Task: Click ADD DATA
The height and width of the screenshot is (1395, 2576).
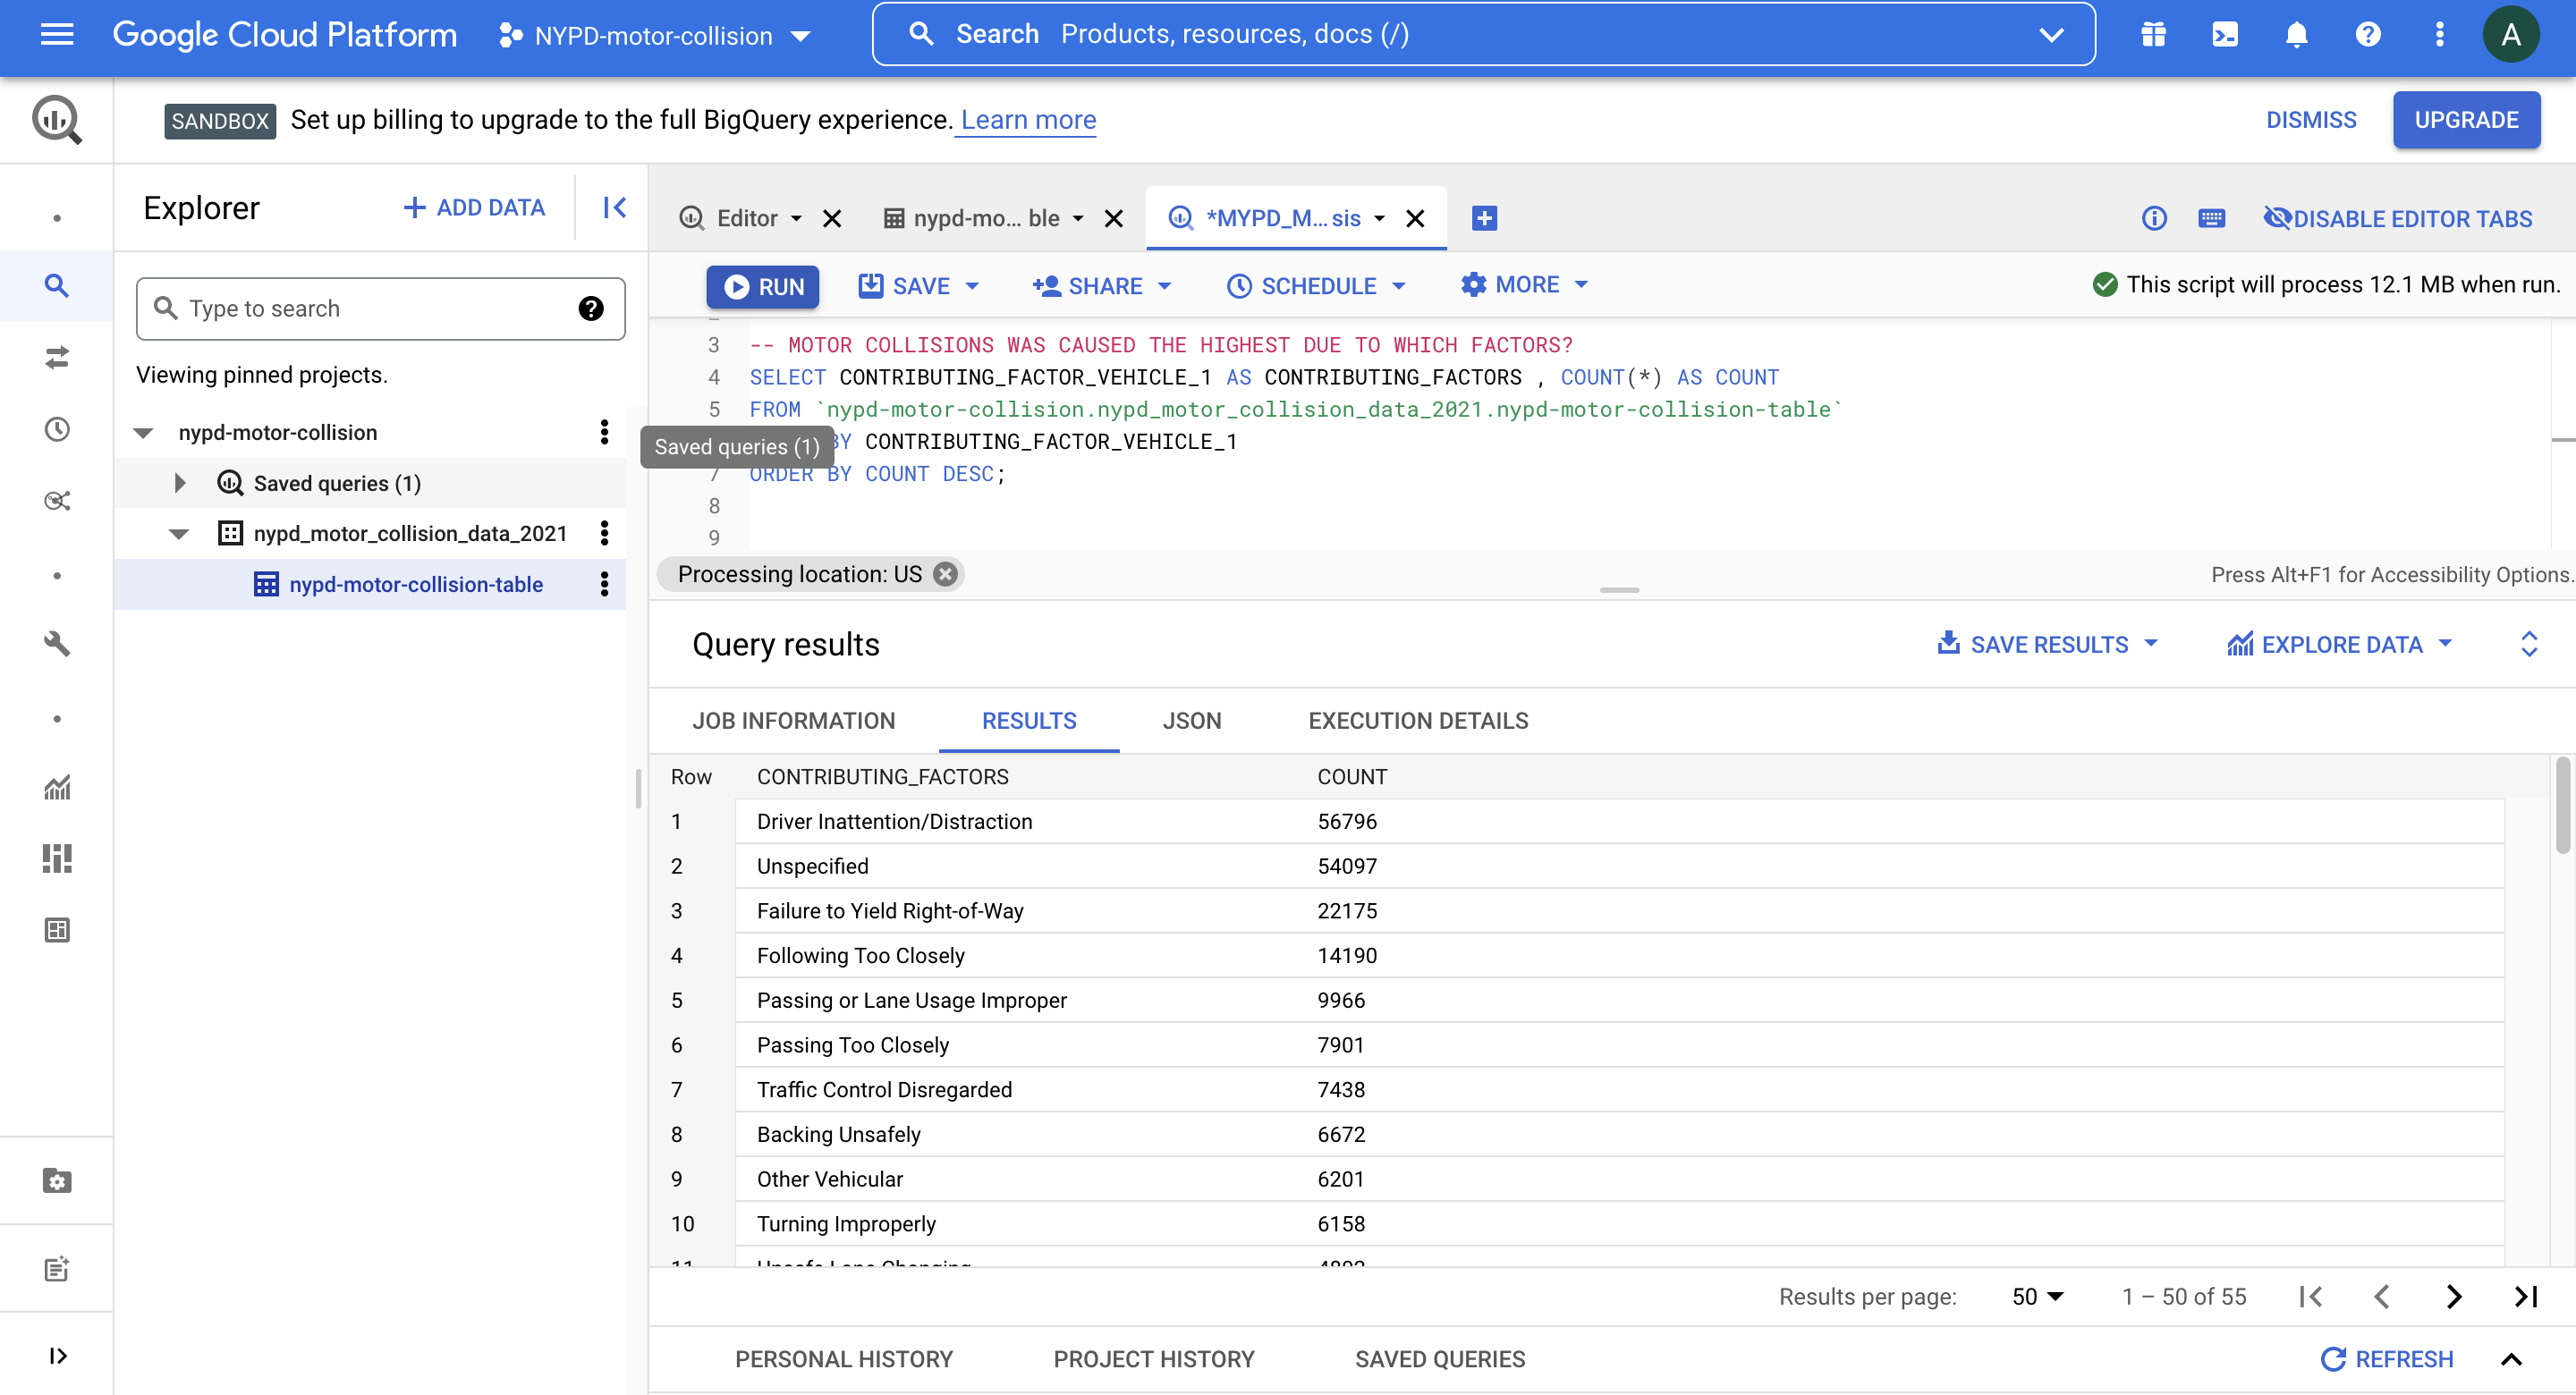Action: [x=474, y=207]
